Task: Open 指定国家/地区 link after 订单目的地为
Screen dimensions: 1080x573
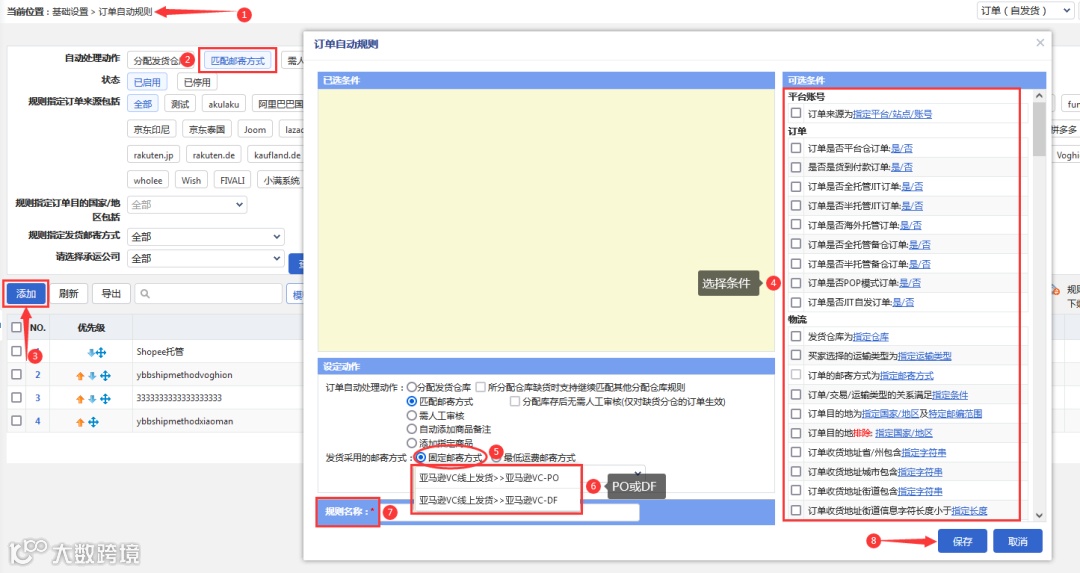Action: click(x=891, y=414)
